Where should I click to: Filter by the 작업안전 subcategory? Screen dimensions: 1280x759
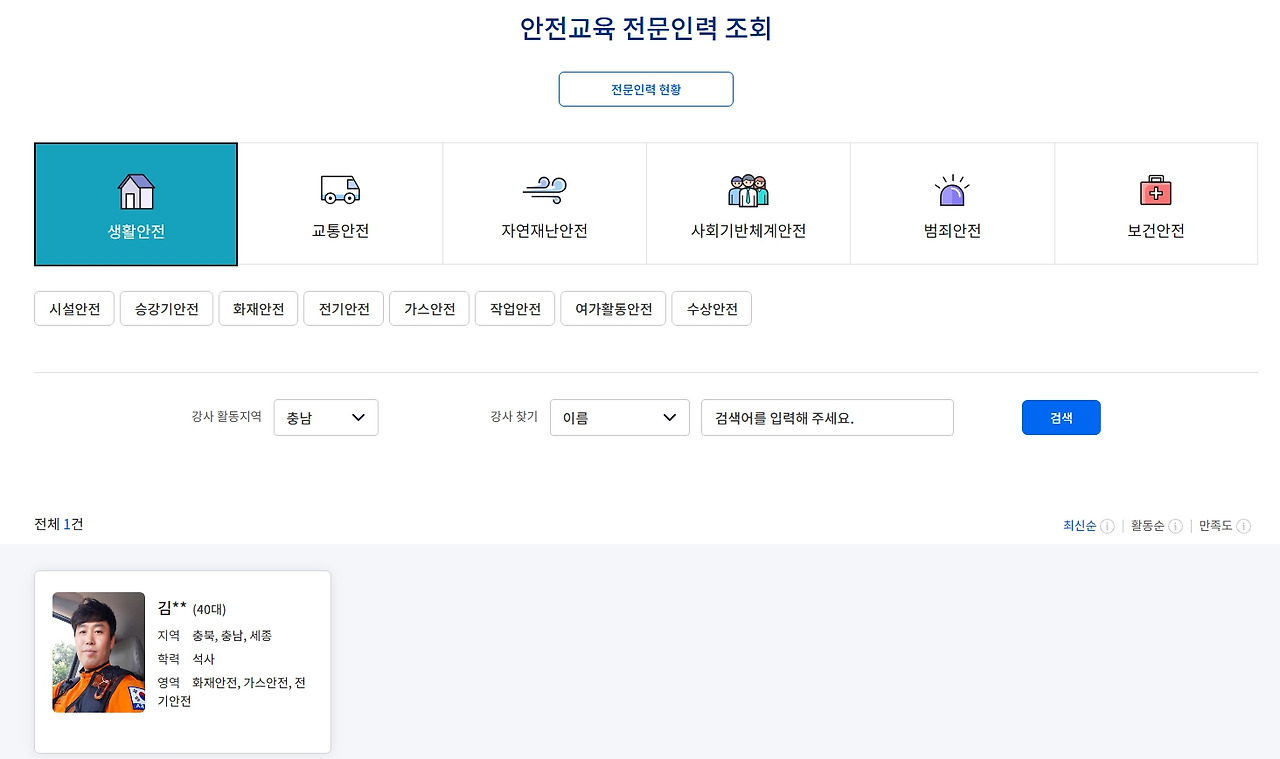(515, 309)
